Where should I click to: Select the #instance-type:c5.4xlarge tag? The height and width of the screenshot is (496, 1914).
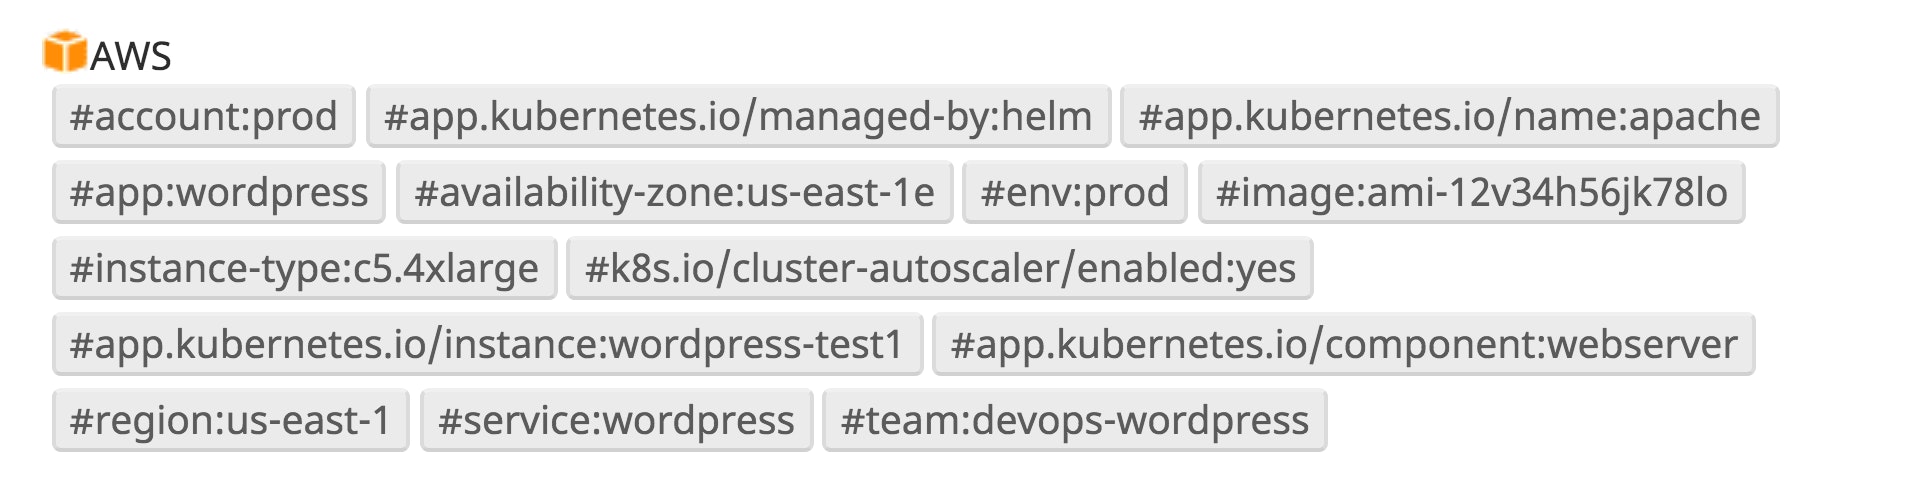click(x=304, y=269)
